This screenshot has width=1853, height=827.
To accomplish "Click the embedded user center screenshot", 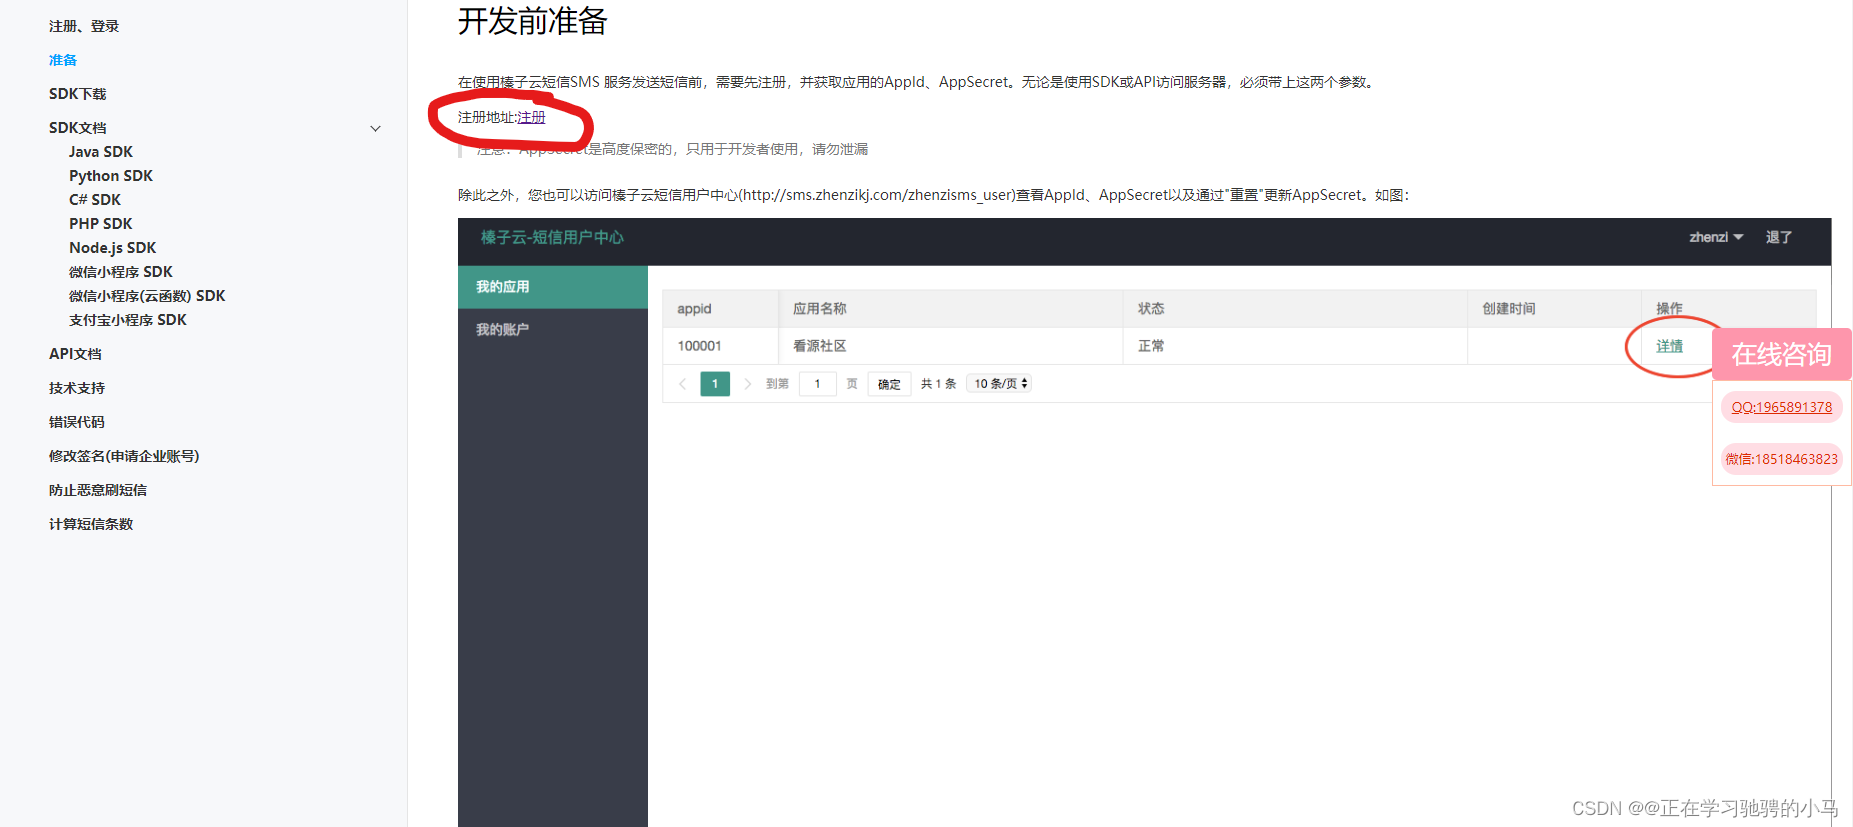I will click(1144, 522).
